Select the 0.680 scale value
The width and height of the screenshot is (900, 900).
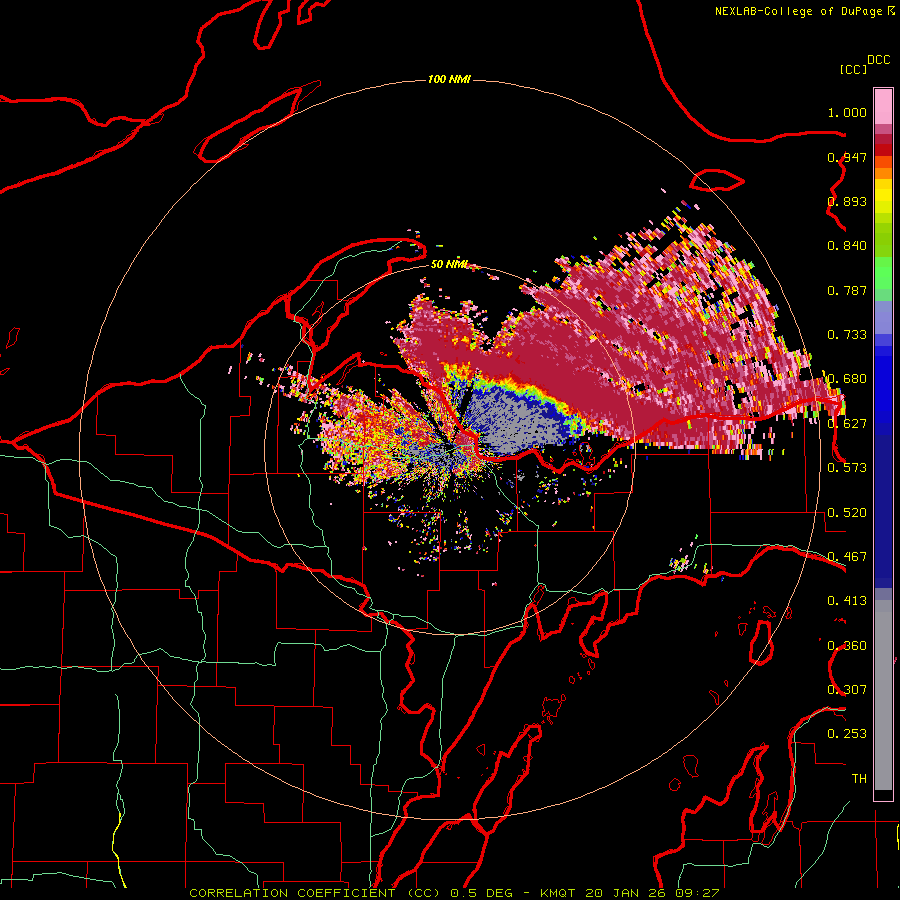tap(847, 379)
